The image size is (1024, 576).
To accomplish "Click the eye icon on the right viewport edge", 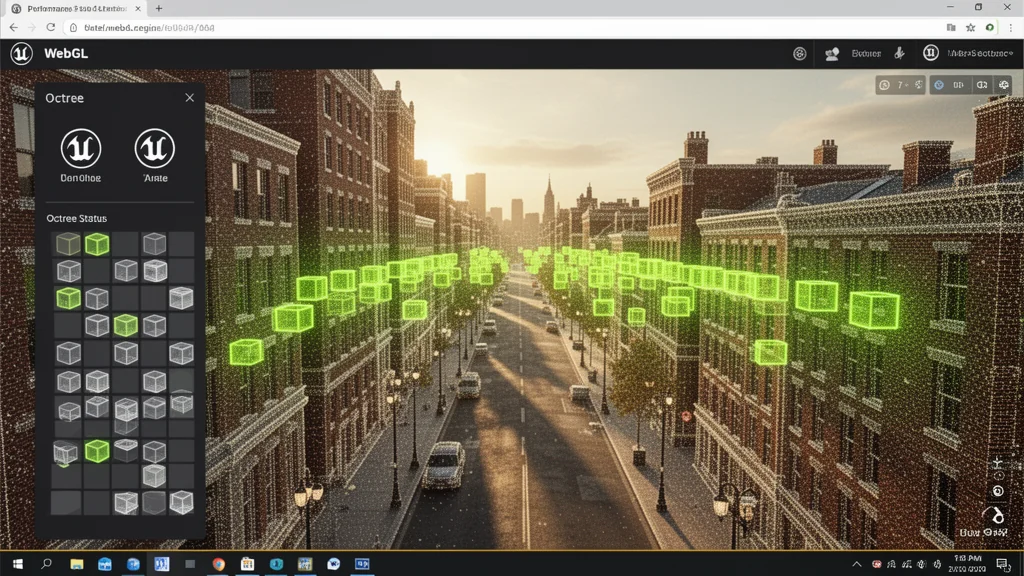I will (x=998, y=476).
